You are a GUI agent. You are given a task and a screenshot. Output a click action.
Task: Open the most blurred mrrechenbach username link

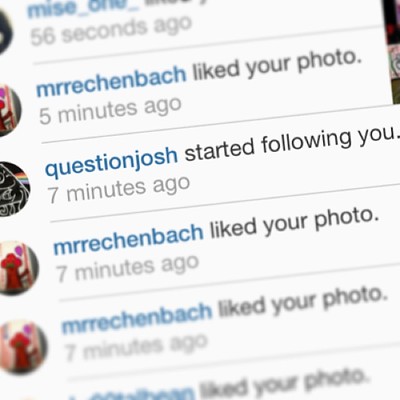(137, 317)
